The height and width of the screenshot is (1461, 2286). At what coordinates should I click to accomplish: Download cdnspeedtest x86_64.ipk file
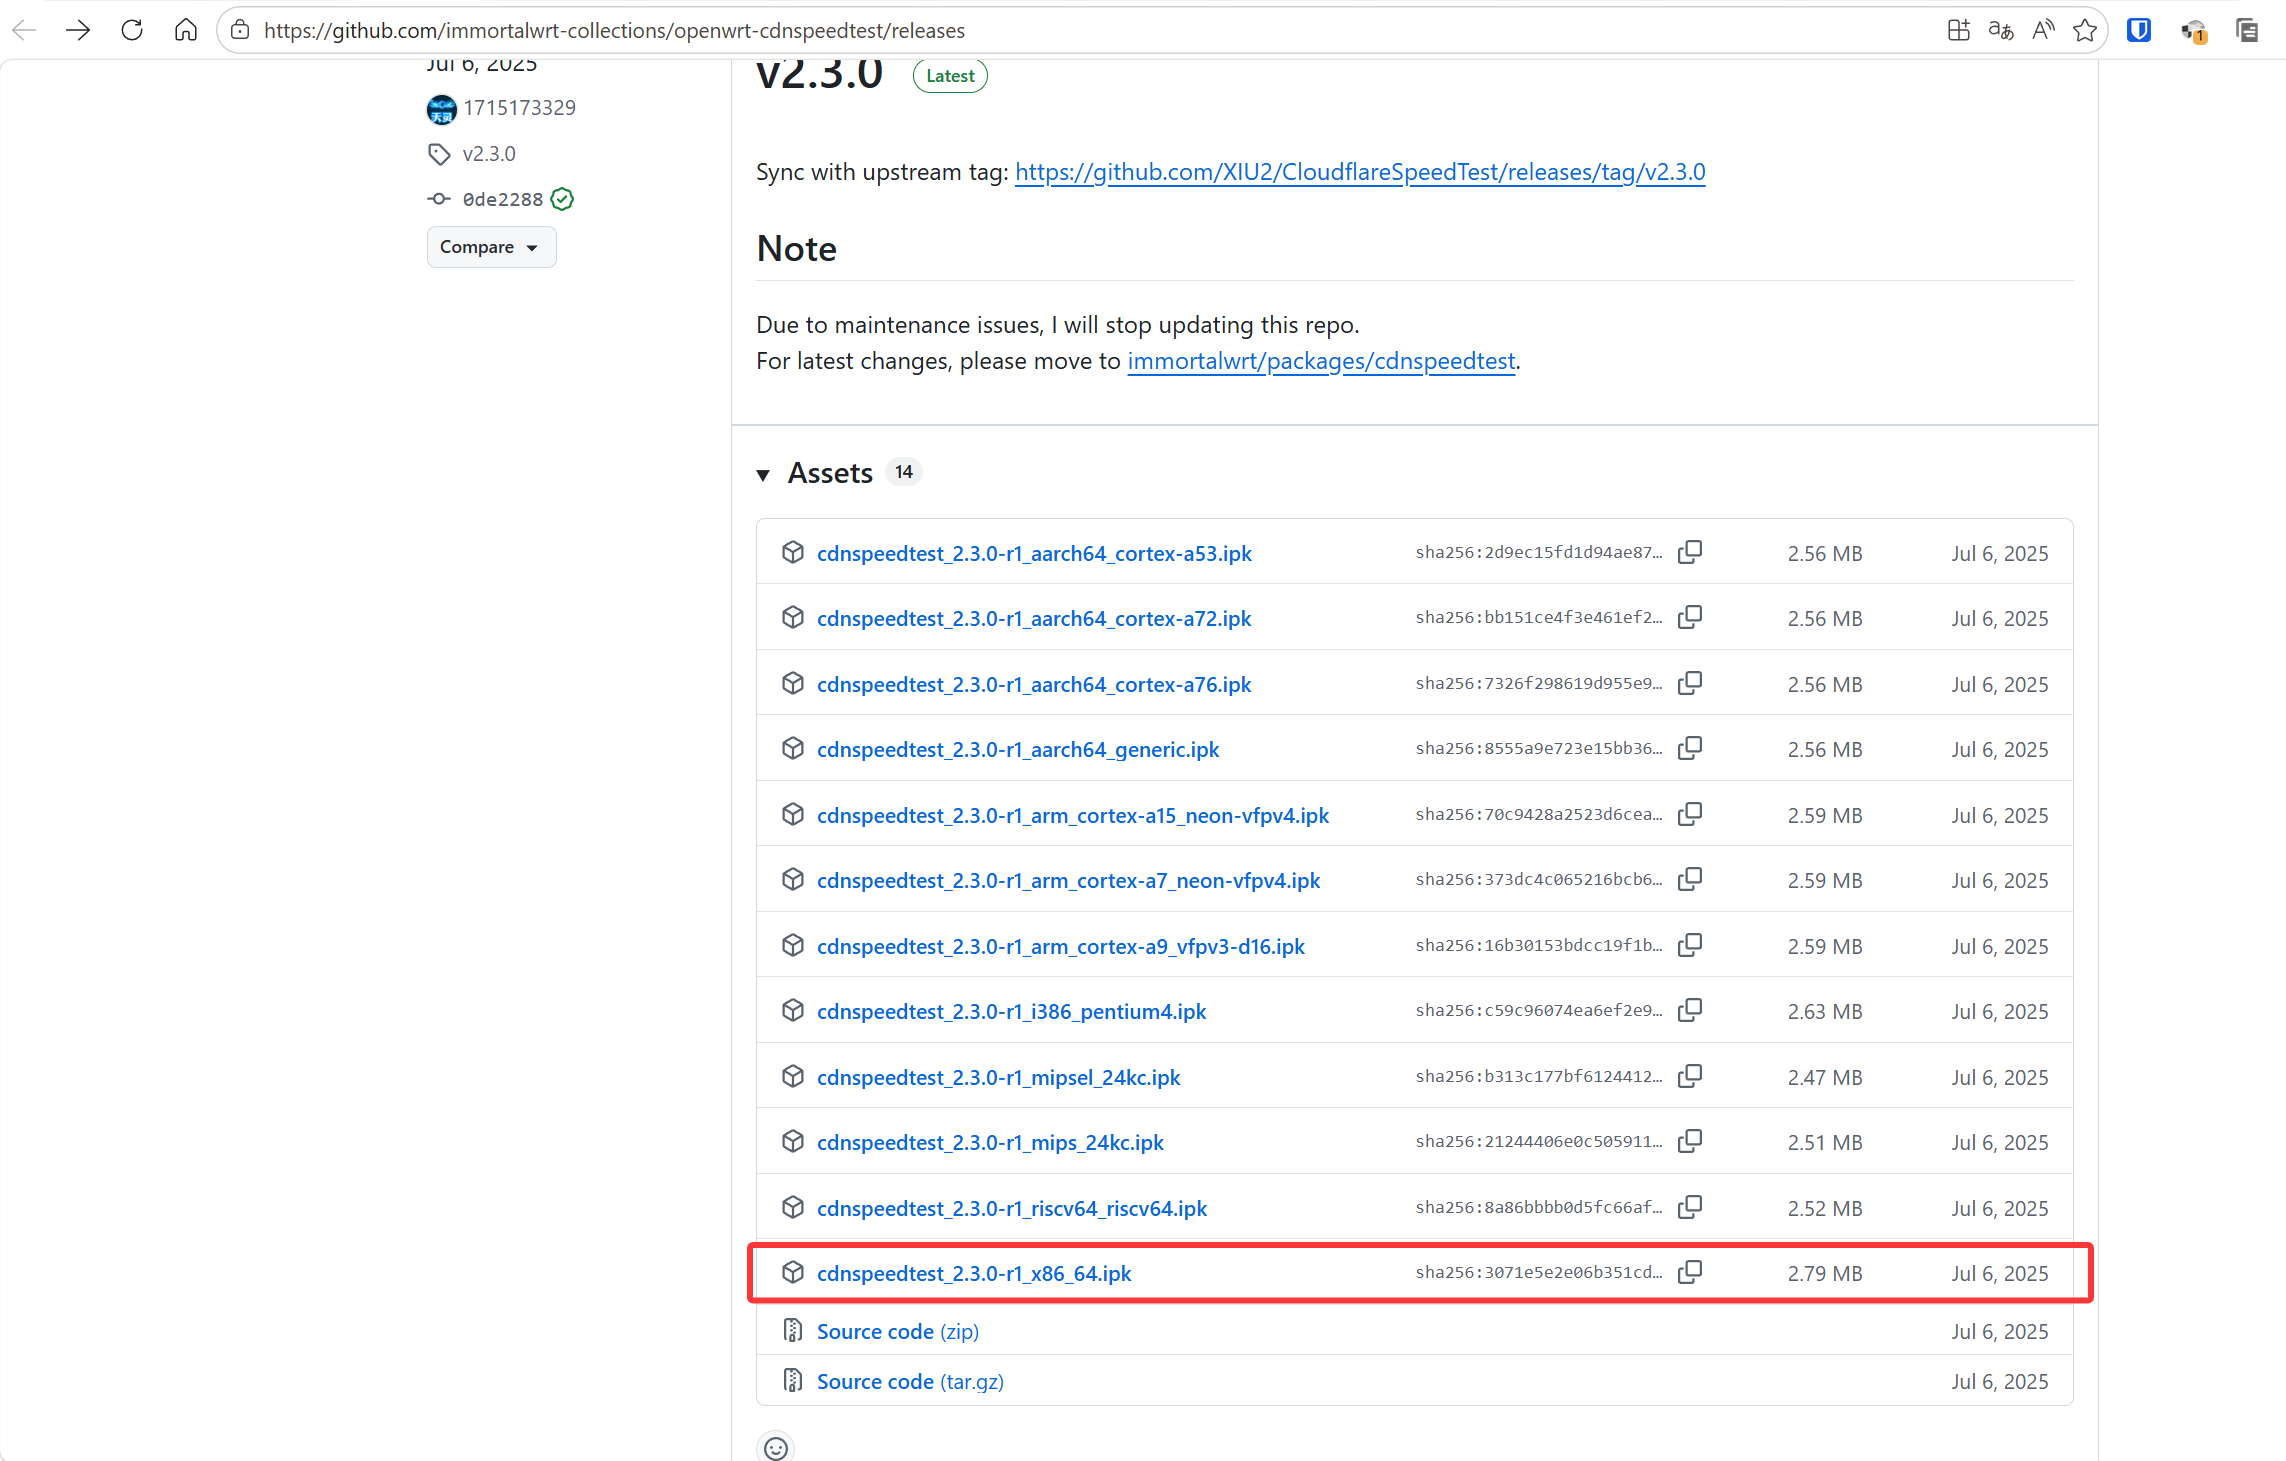pyautogui.click(x=973, y=1273)
